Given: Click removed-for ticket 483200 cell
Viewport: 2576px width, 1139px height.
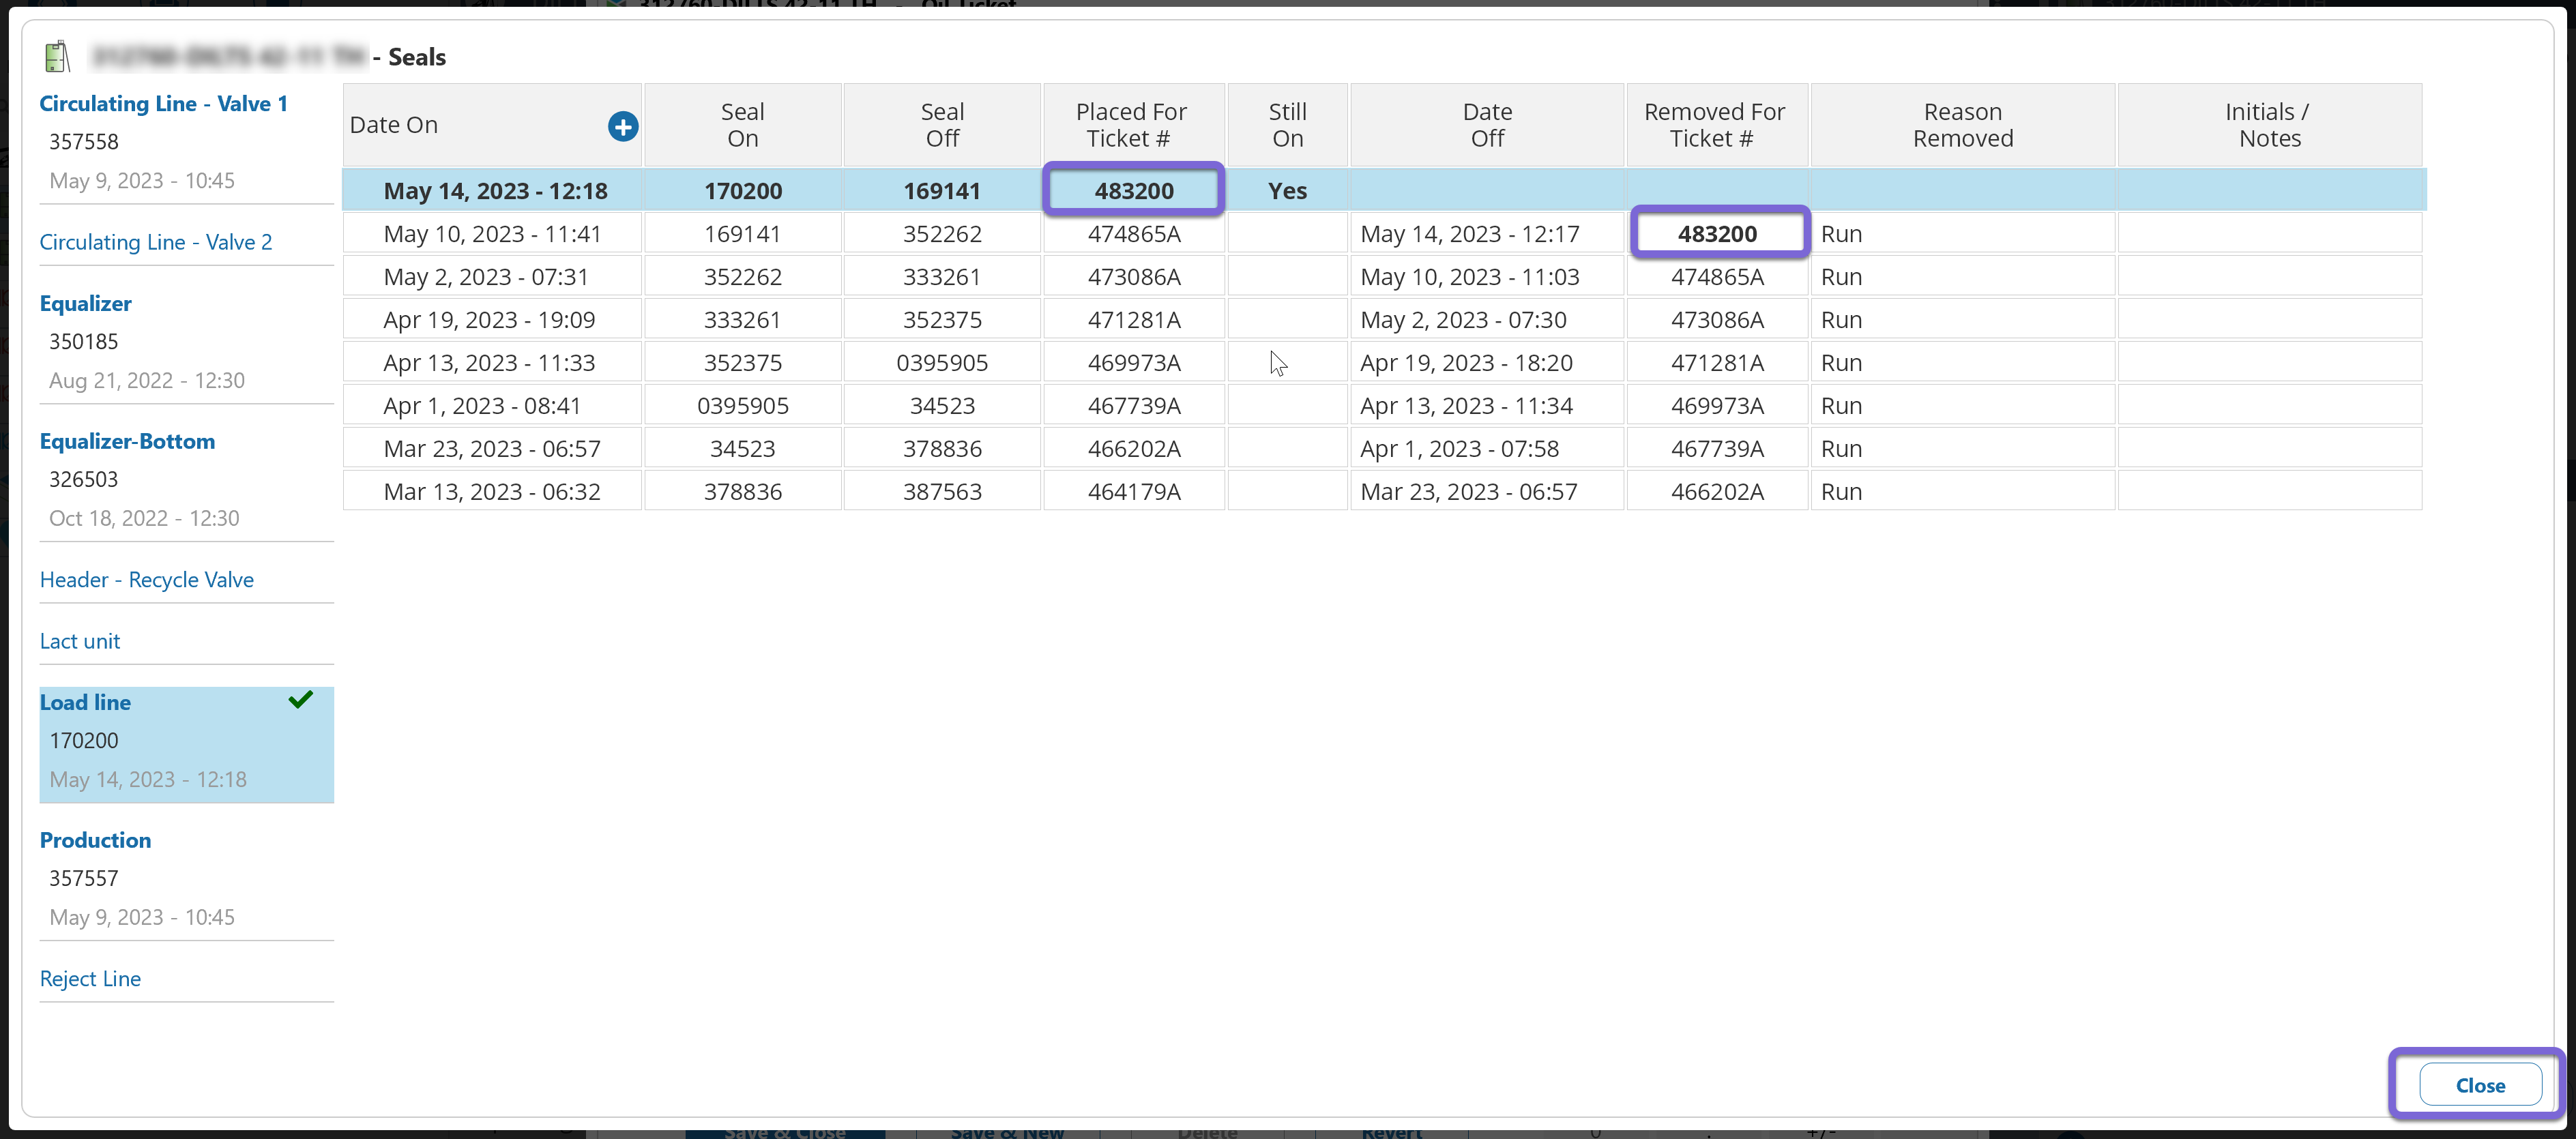Looking at the screenshot, I should pos(1717,234).
